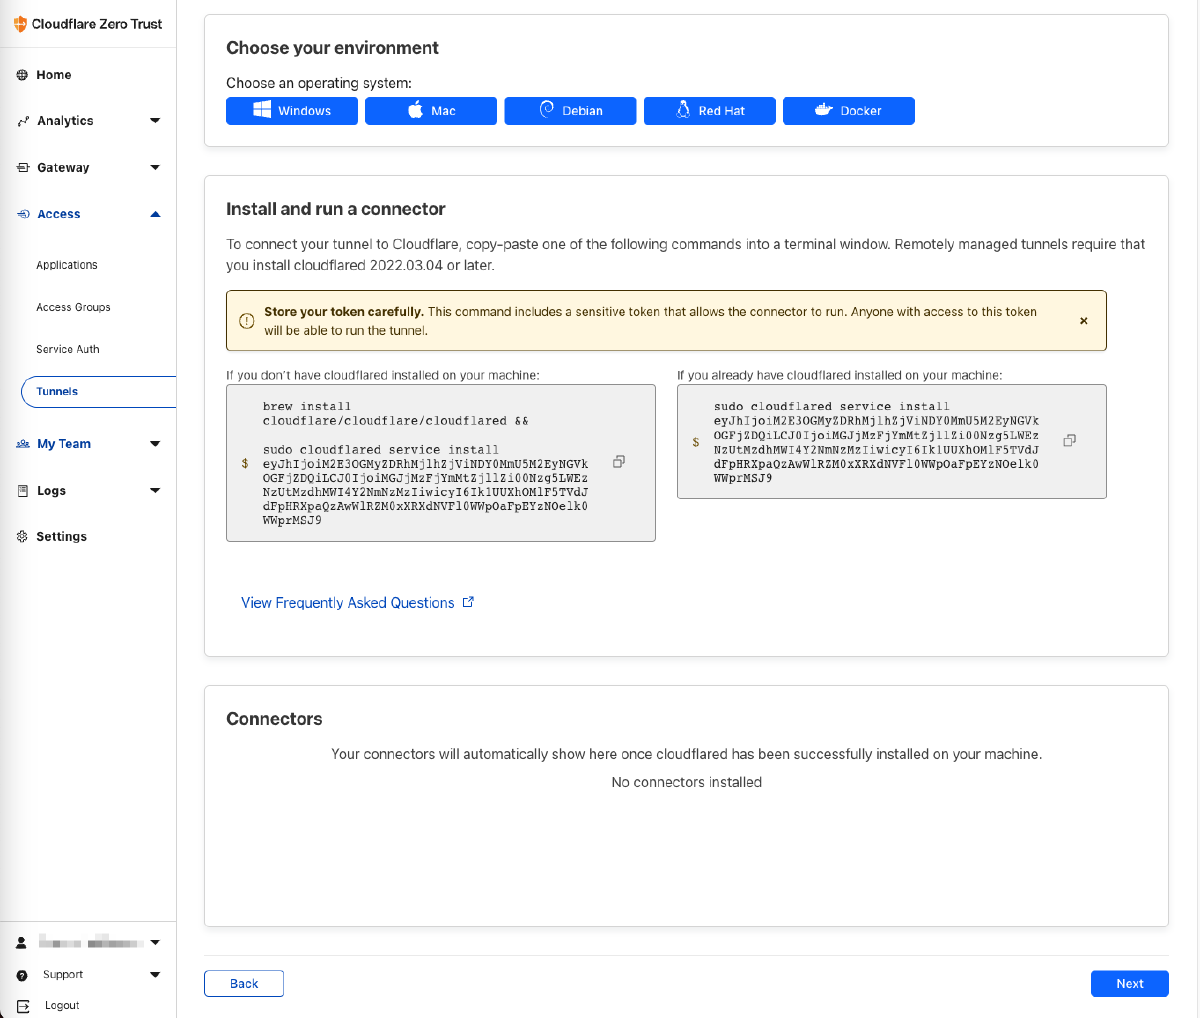Dismiss the token warning banner

coord(1083,321)
